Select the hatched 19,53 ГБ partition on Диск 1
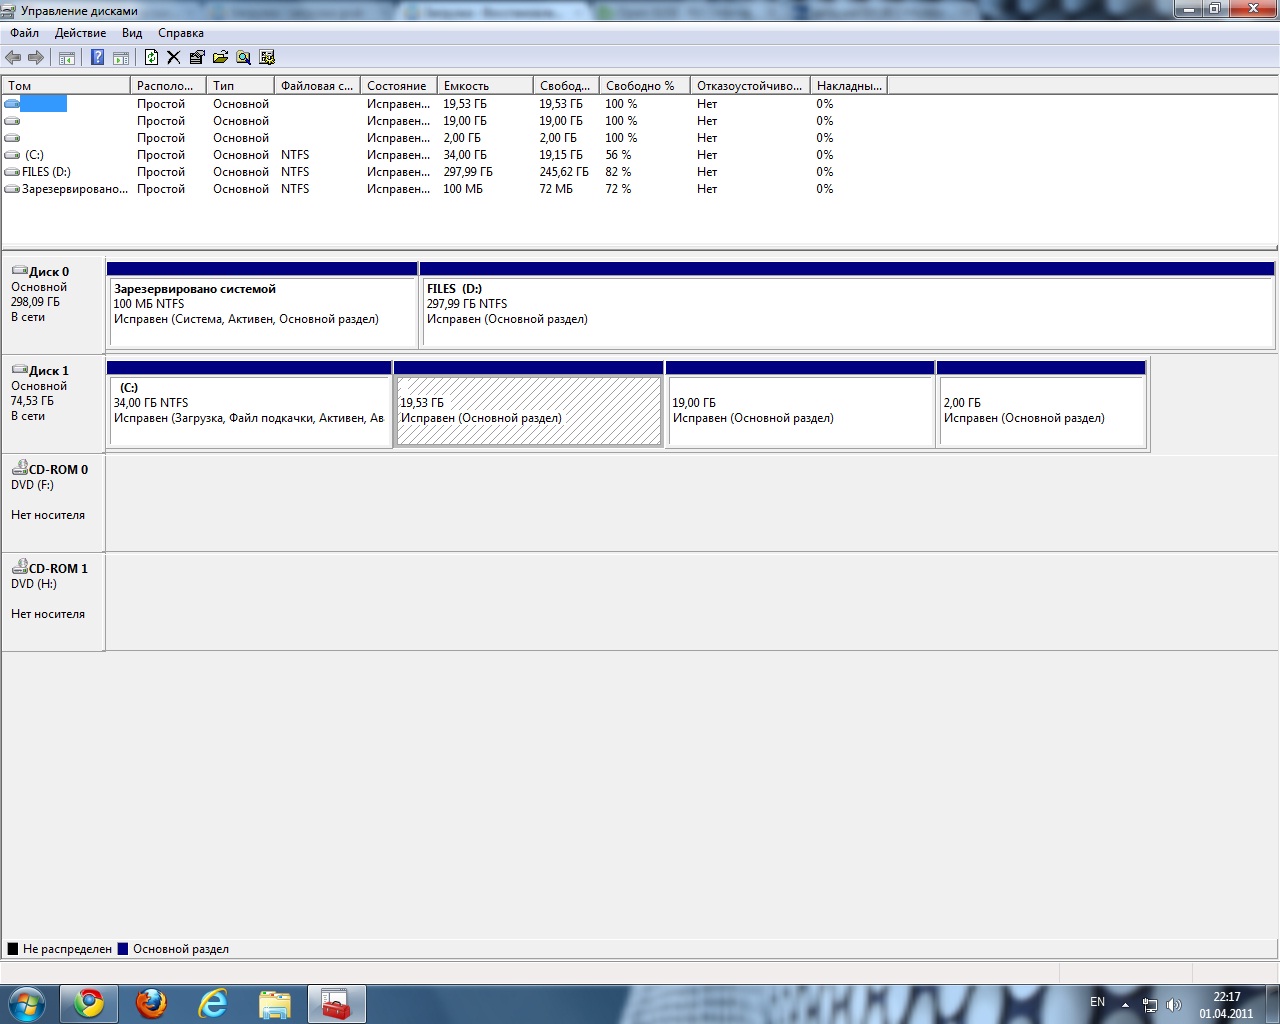The image size is (1280, 1024). pos(529,404)
